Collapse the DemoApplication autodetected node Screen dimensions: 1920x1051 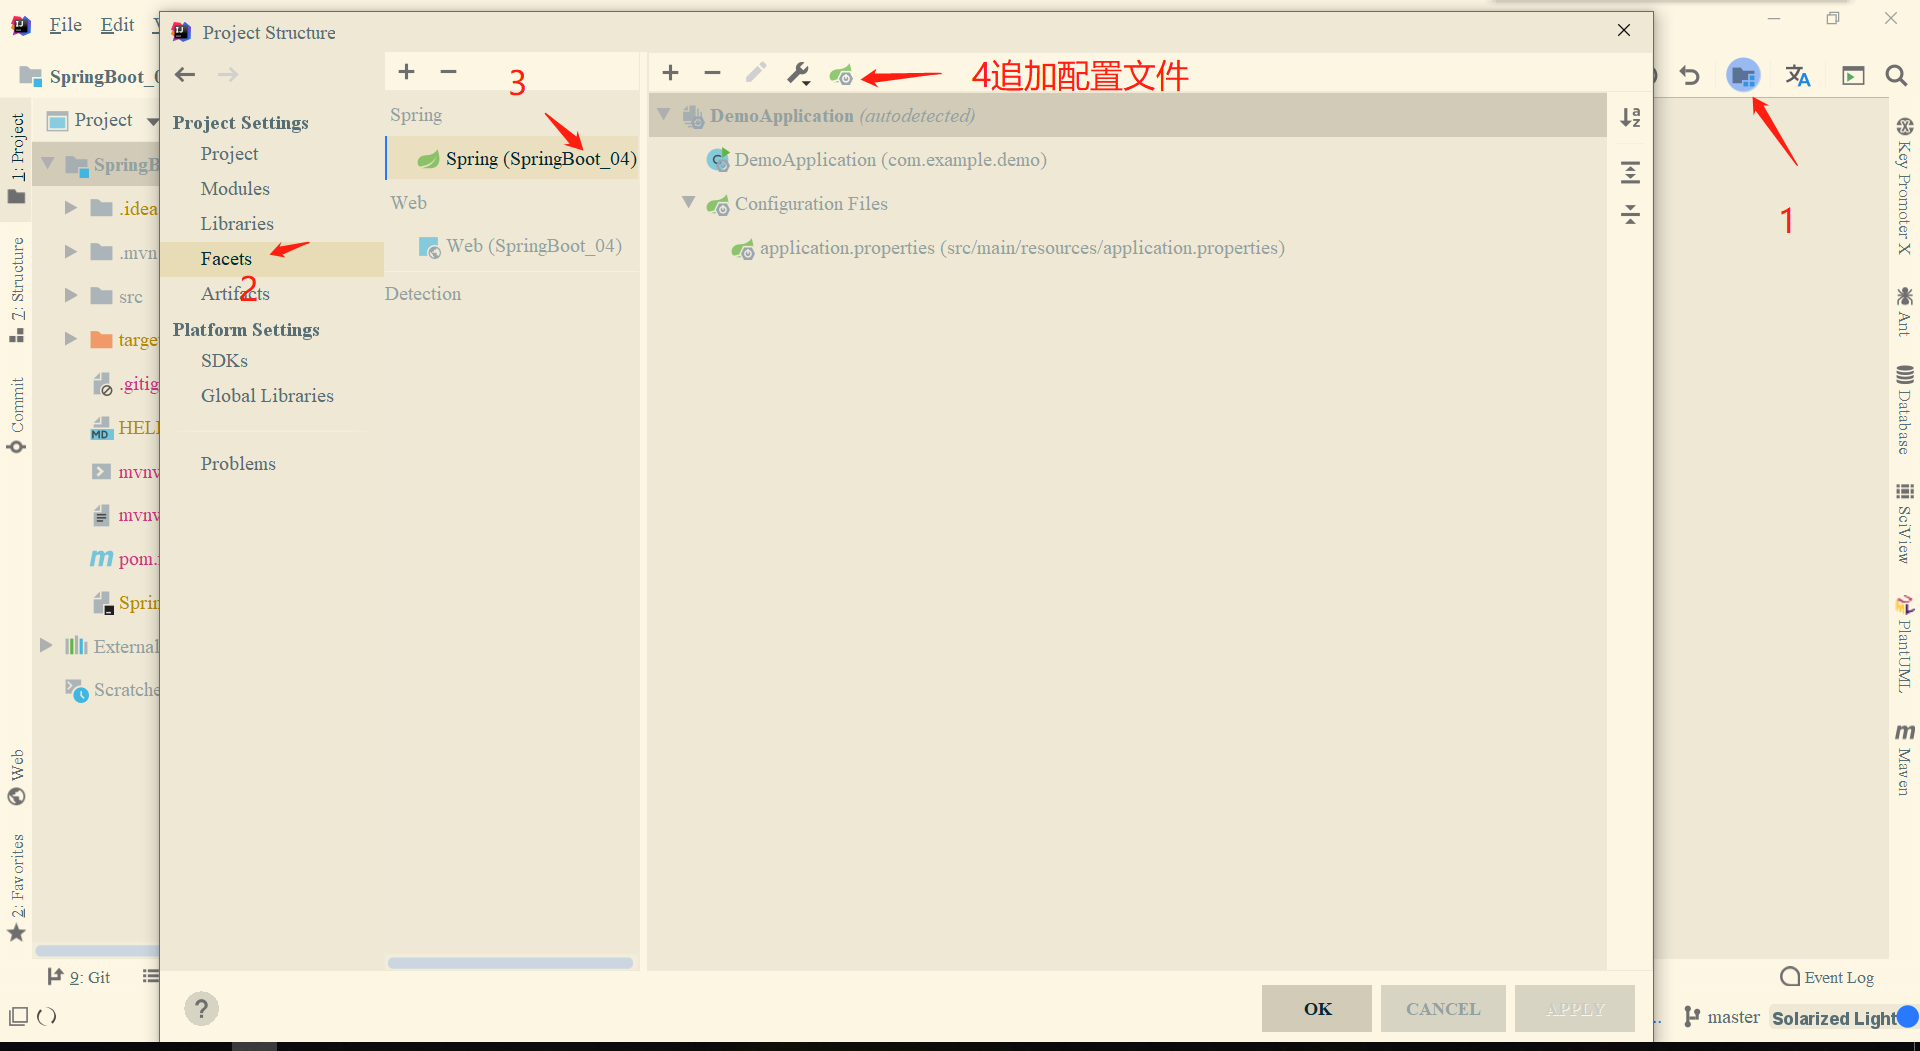pyautogui.click(x=664, y=115)
